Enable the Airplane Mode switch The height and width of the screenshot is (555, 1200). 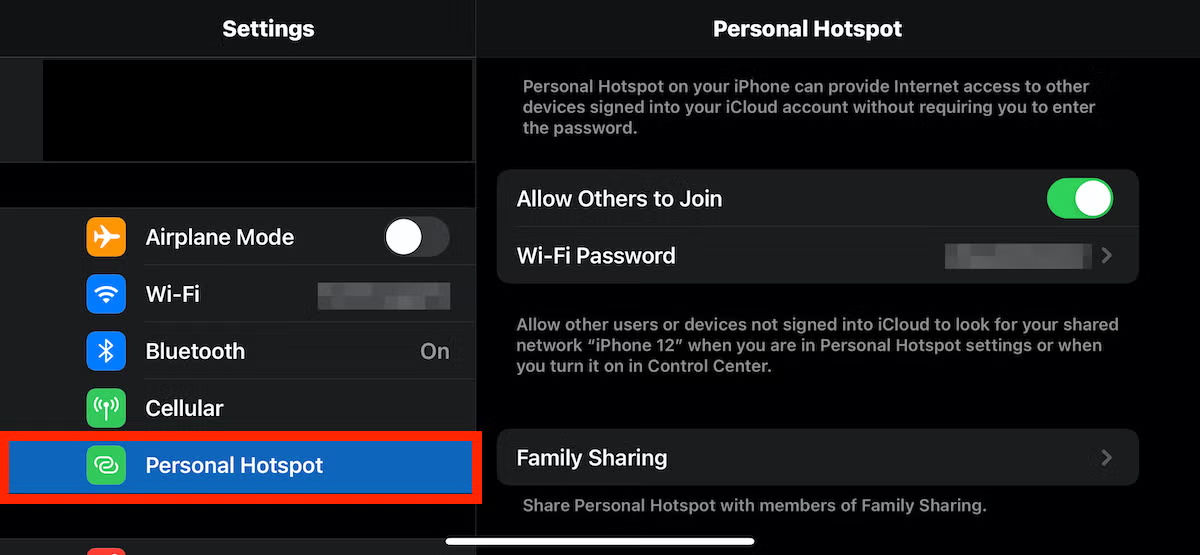(417, 237)
